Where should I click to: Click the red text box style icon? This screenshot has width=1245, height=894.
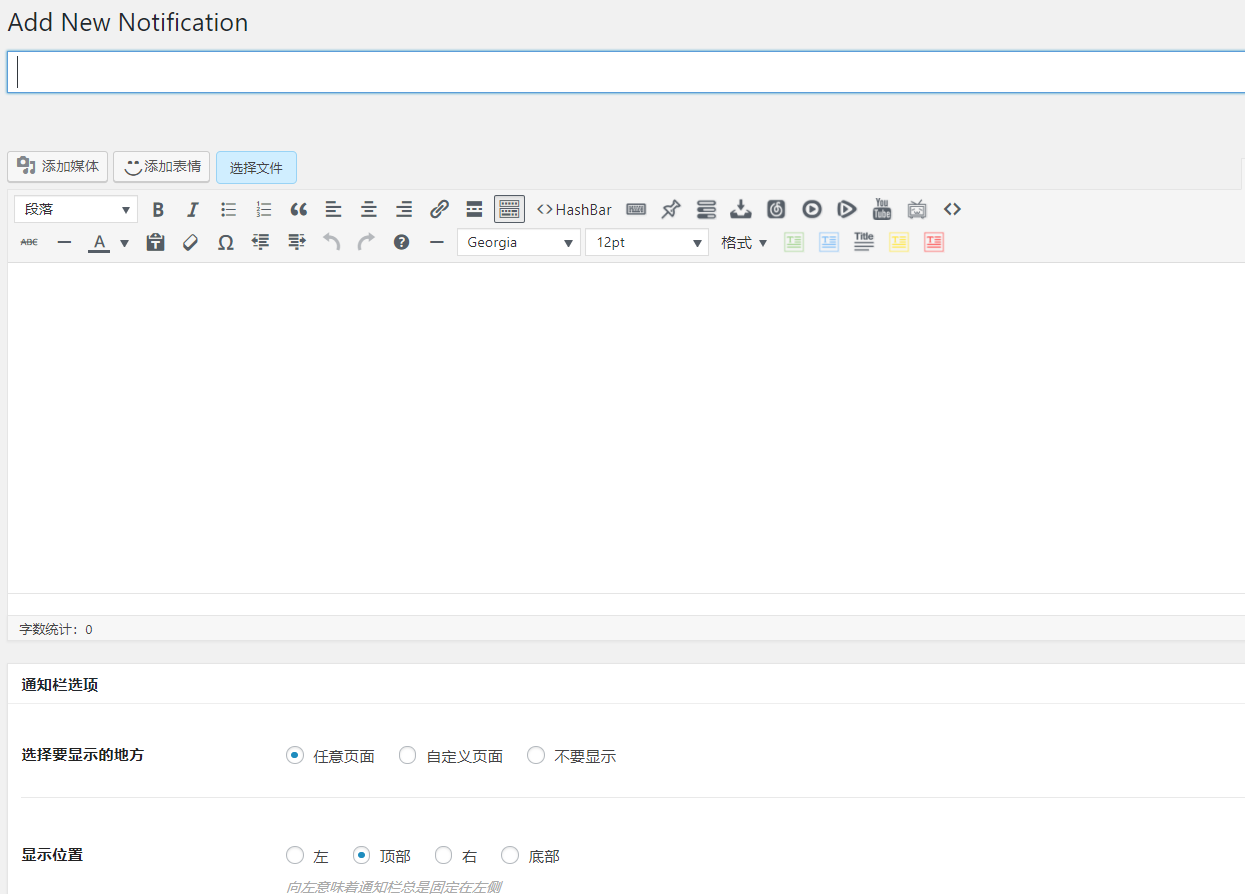tap(934, 242)
